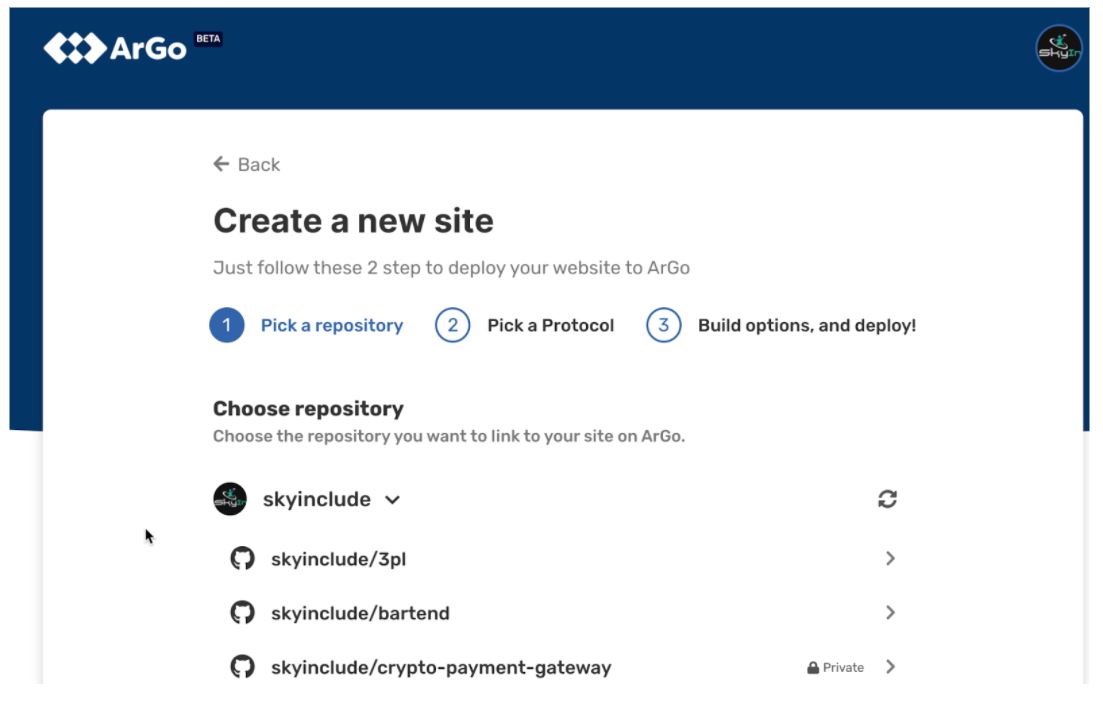The width and height of the screenshot is (1103, 727).
Task: Click the Back link
Action: point(258,164)
